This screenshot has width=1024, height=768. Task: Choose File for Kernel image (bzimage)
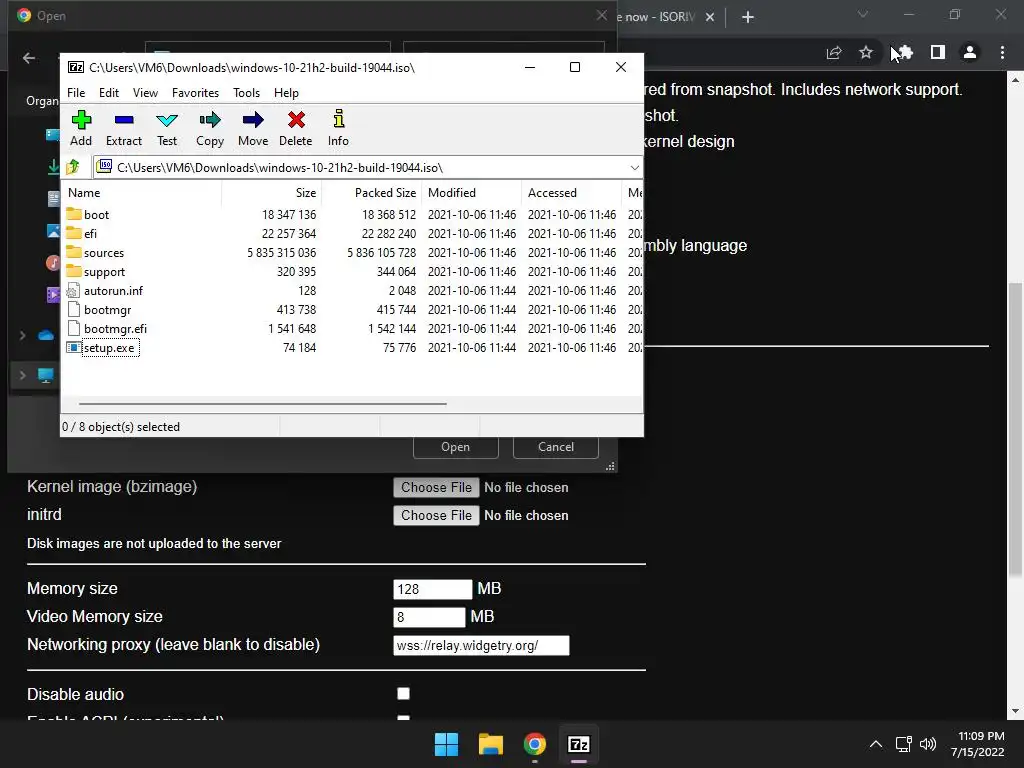pyautogui.click(x=436, y=487)
